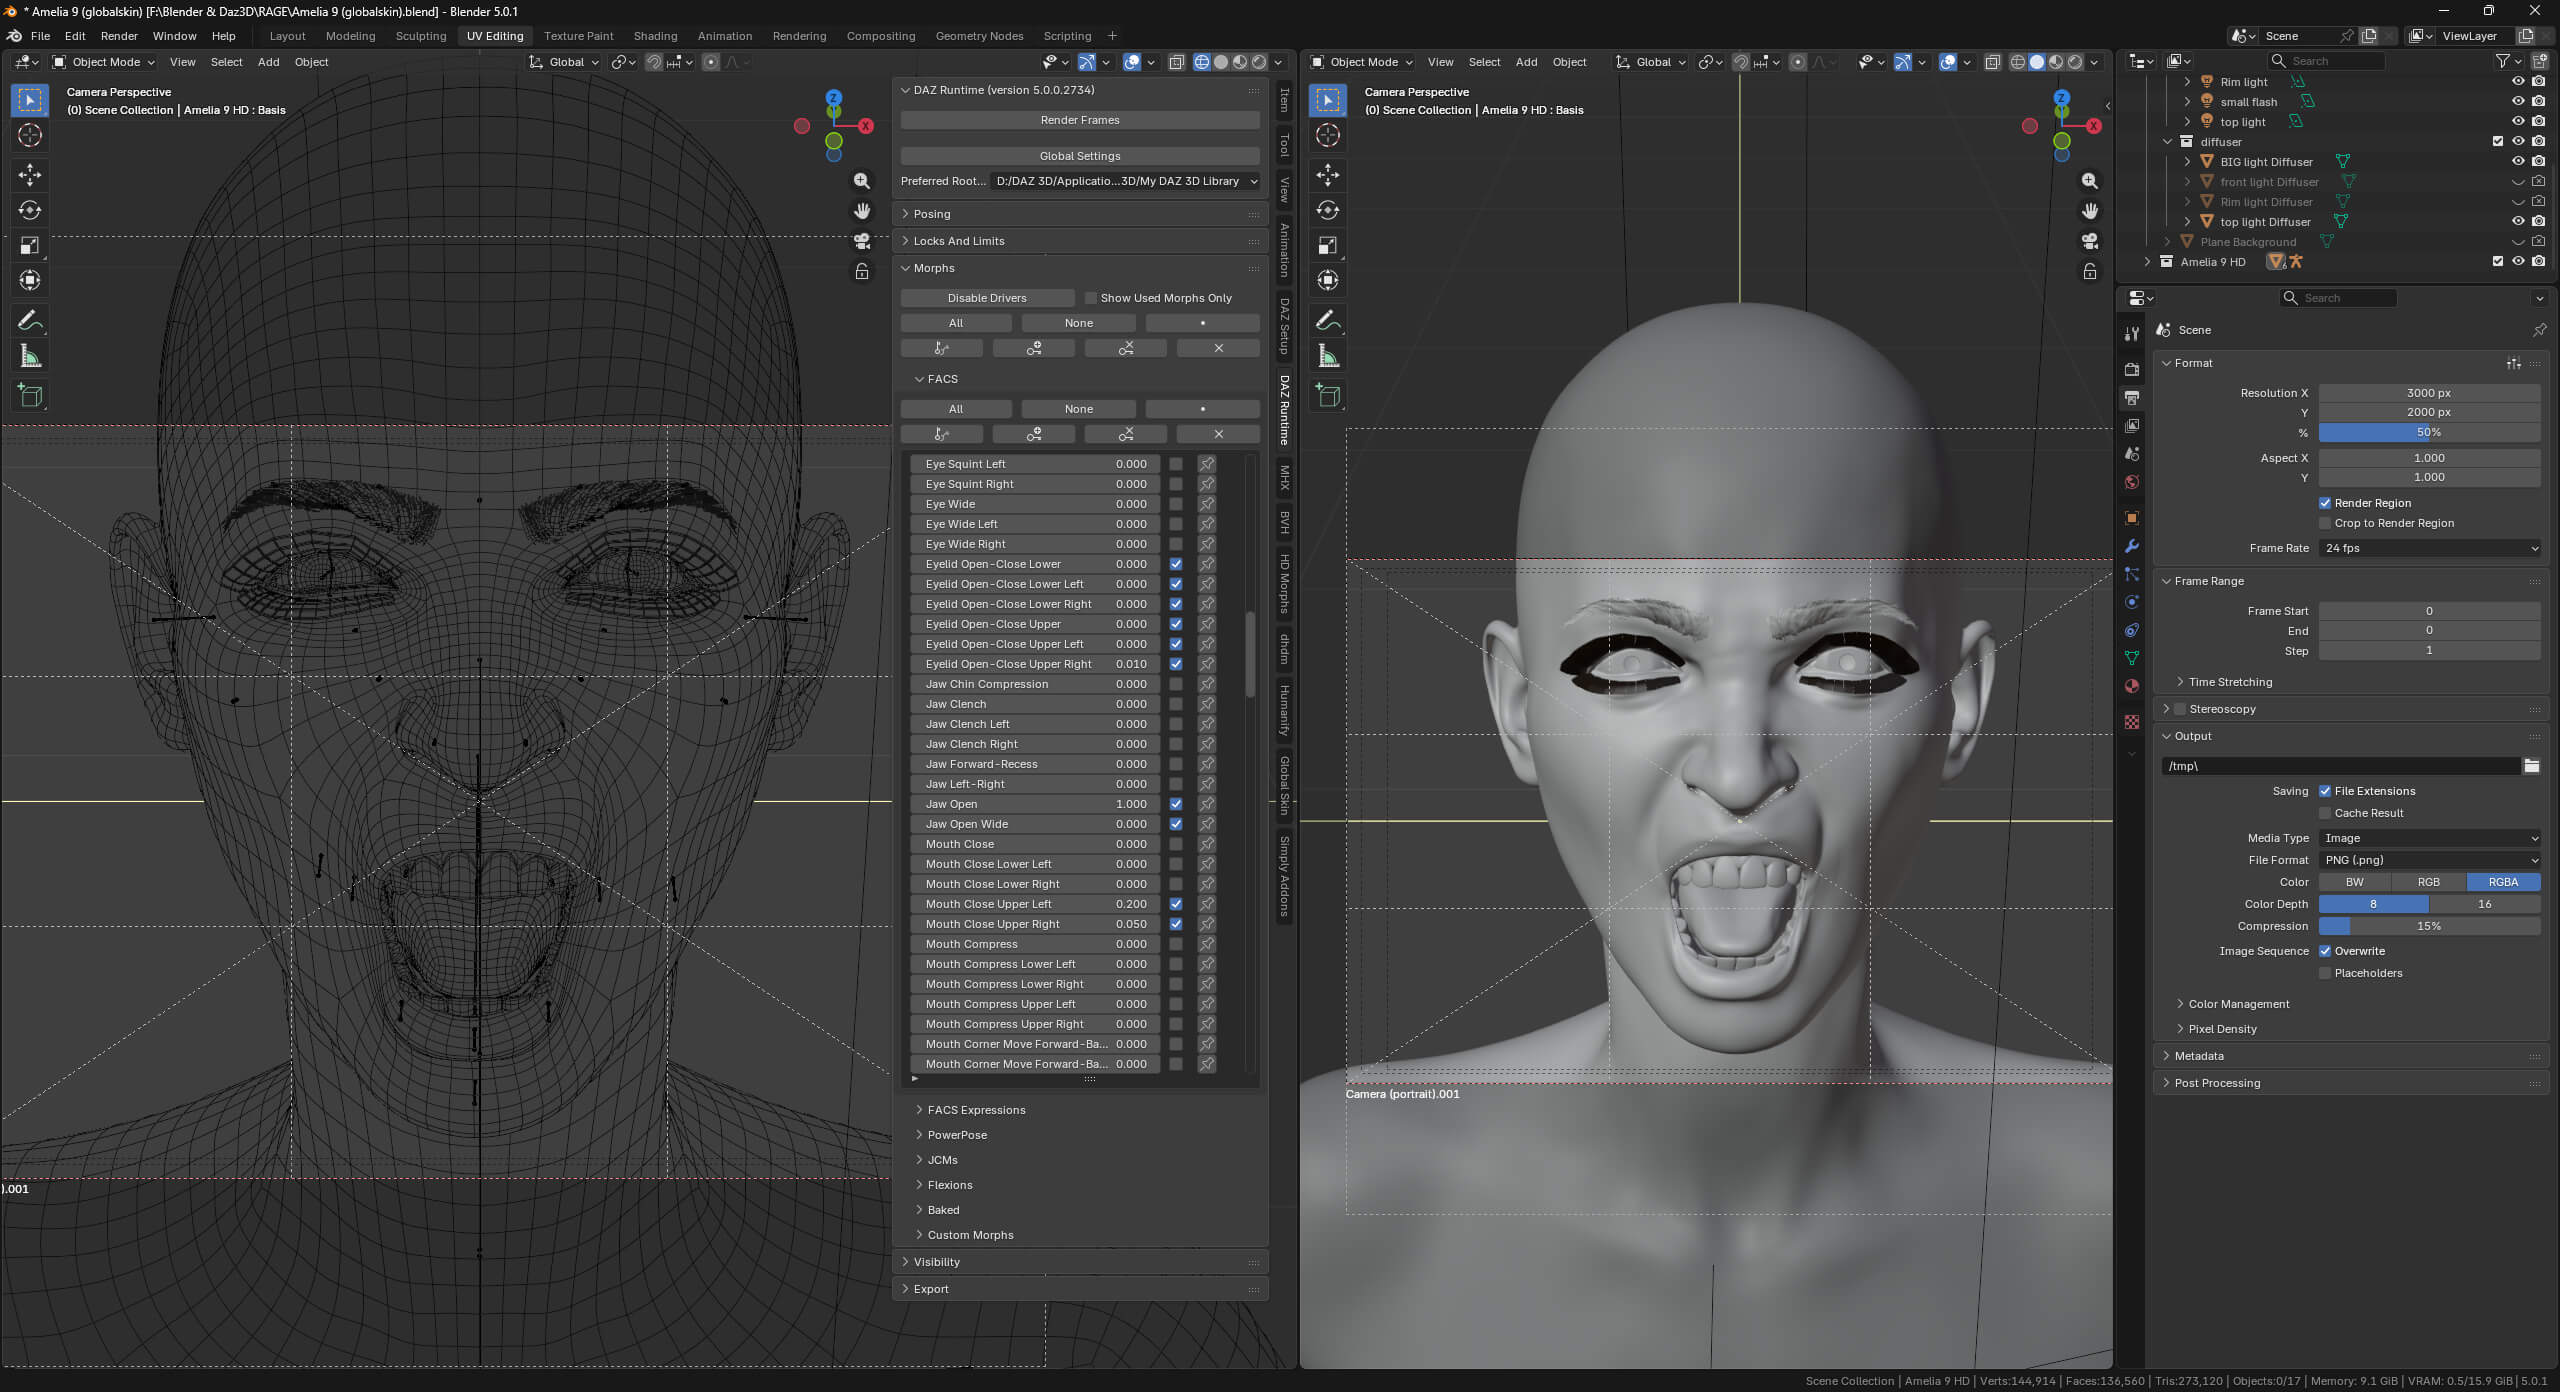Browse output folder with the folder icon
The image size is (2560, 1392).
2532,766
